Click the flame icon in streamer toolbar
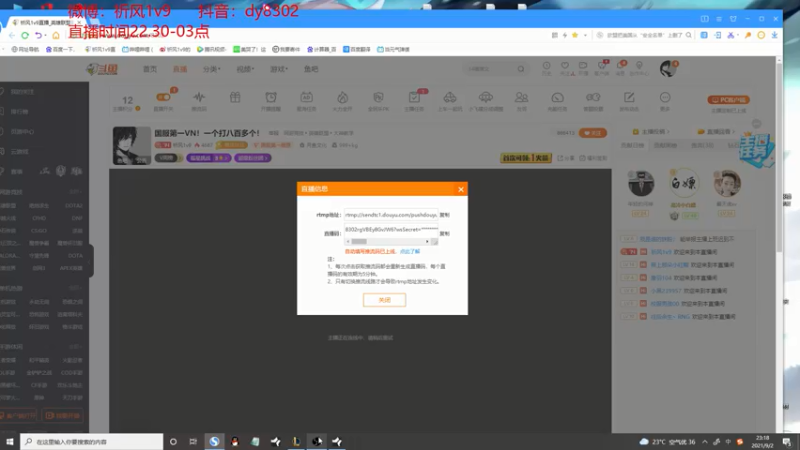 [x=342, y=97]
